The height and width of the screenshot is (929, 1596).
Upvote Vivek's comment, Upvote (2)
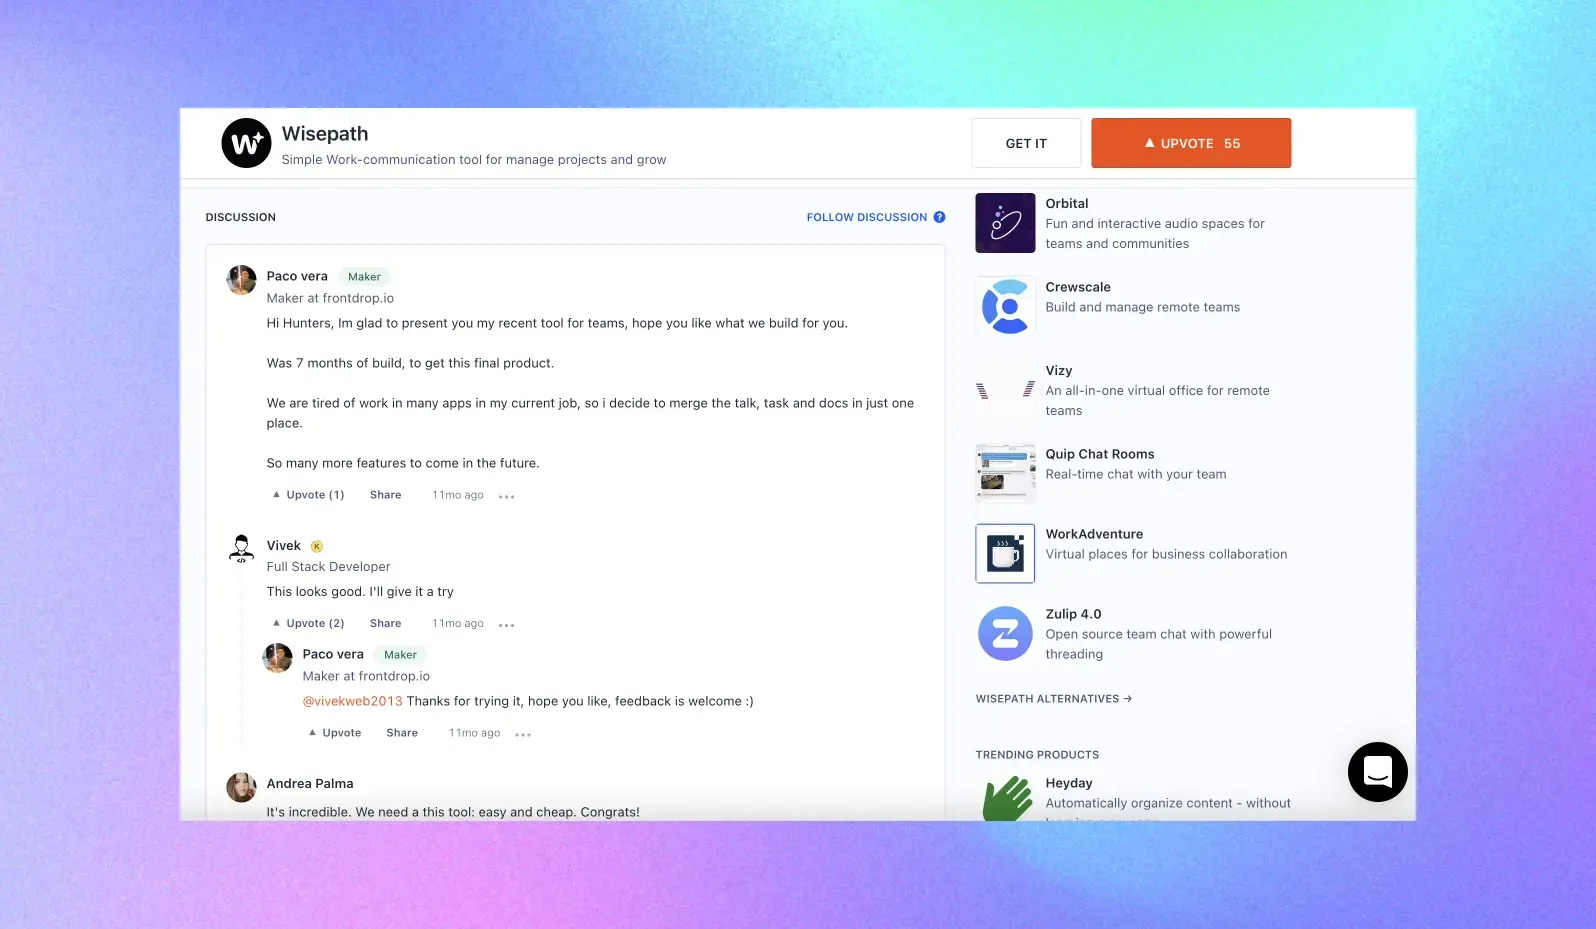click(308, 623)
